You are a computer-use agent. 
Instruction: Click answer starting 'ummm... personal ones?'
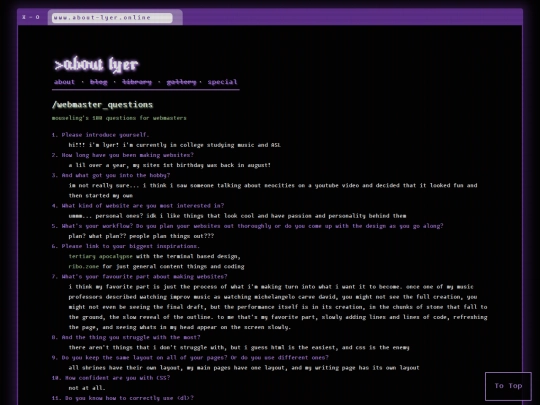[x=237, y=216]
